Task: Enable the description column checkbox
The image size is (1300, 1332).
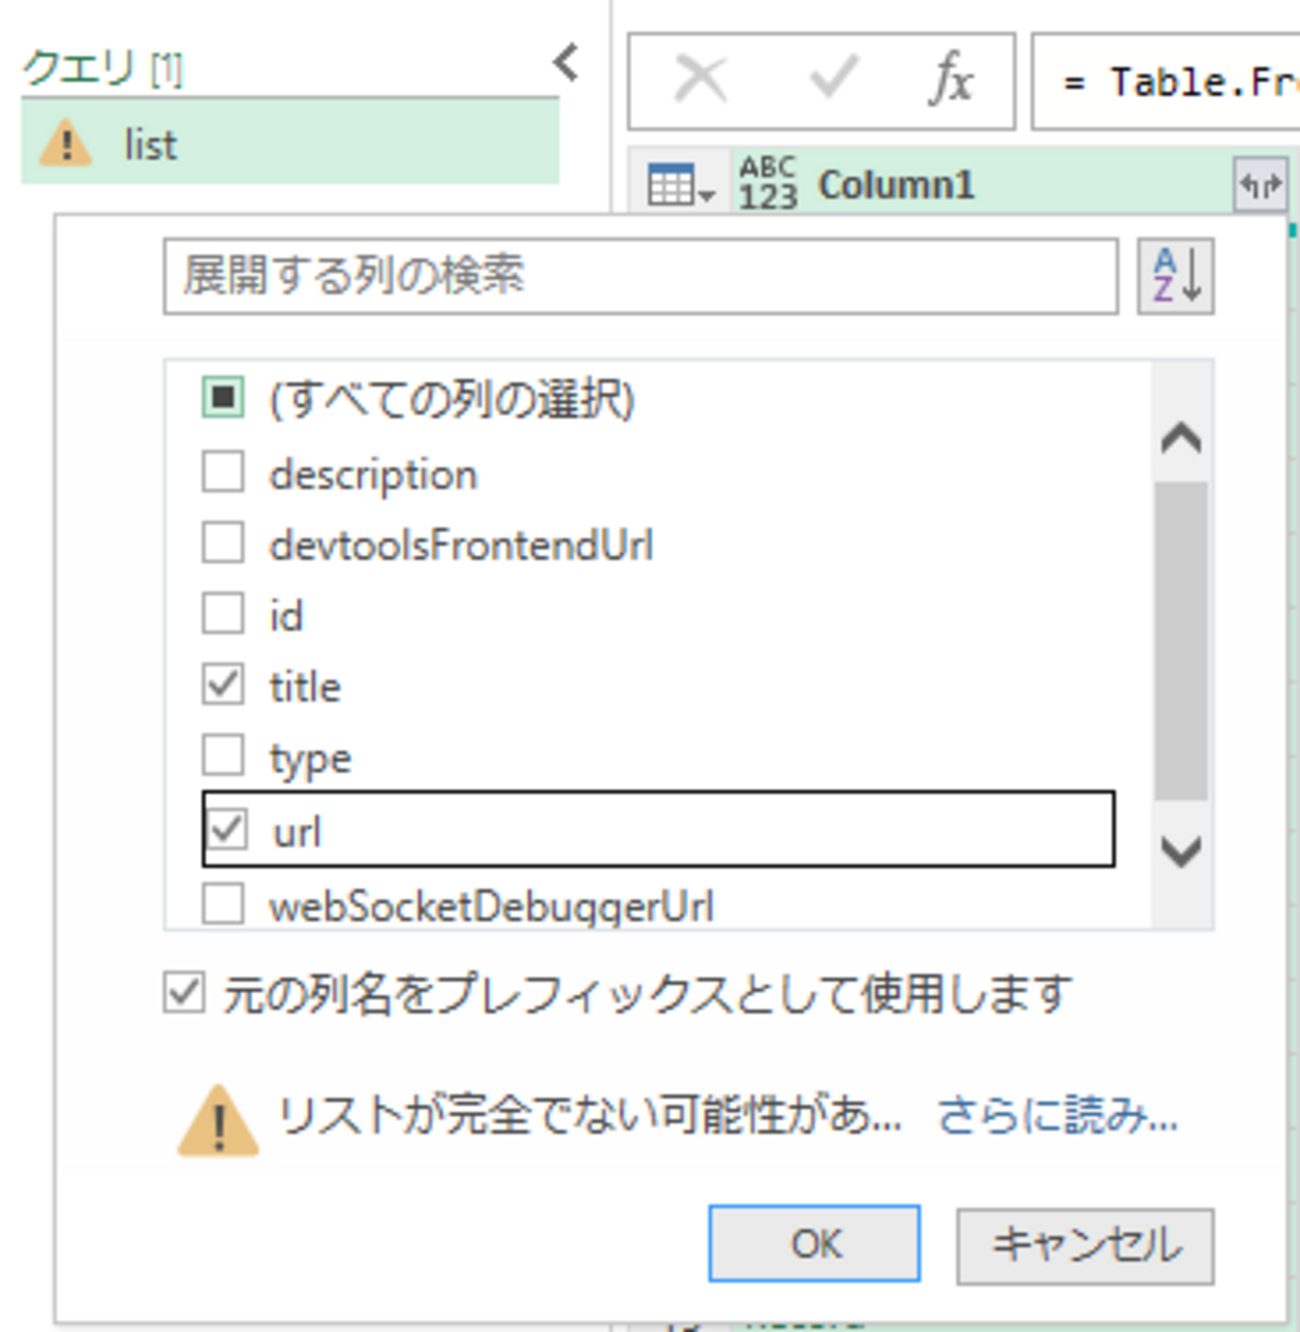Action: point(223,472)
